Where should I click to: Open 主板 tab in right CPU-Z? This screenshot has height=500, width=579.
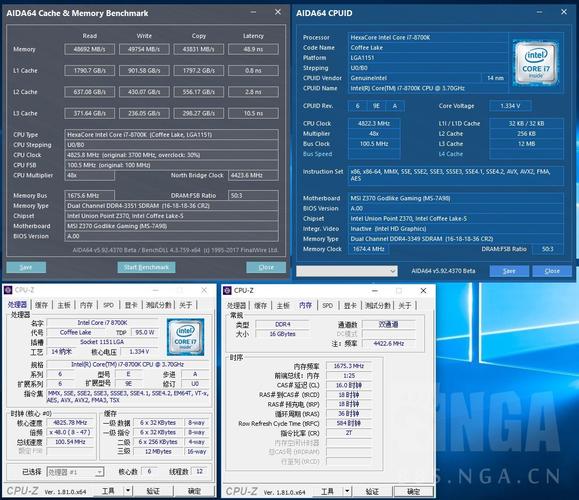tap(283, 305)
